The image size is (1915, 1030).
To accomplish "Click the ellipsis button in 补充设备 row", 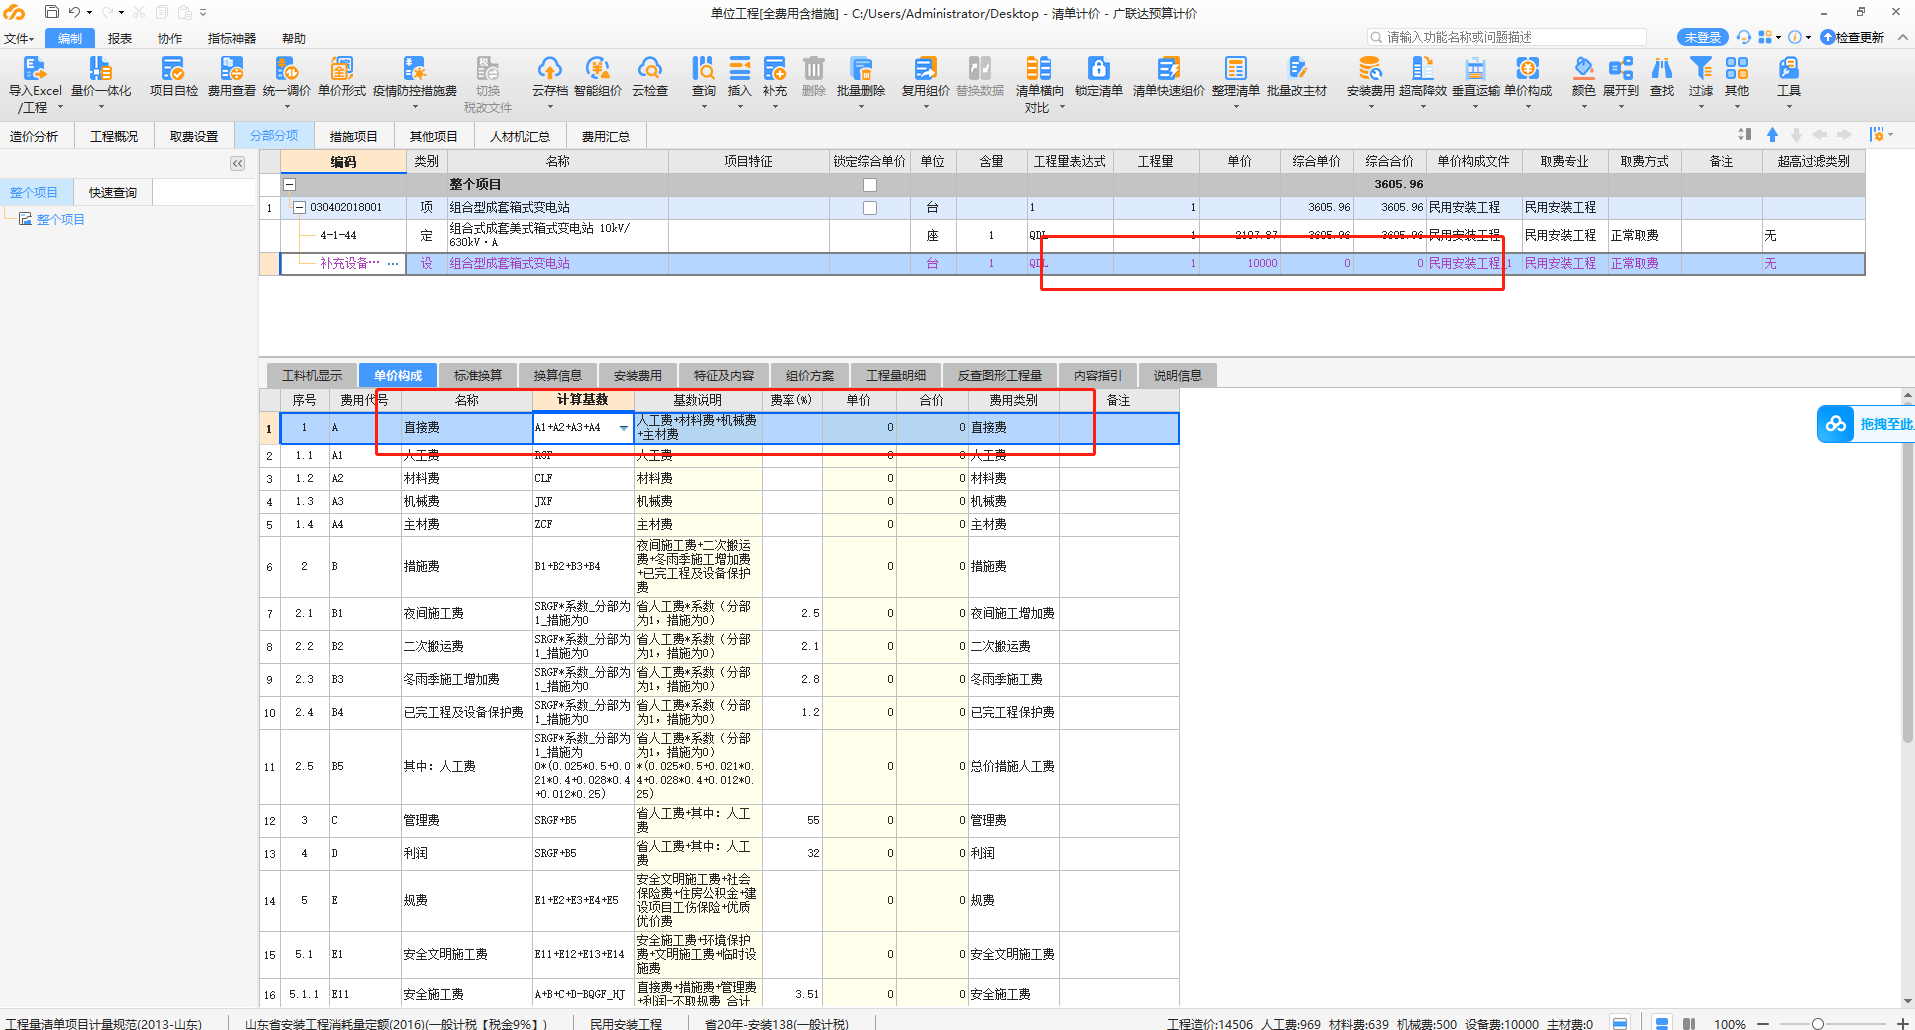I will pos(393,264).
